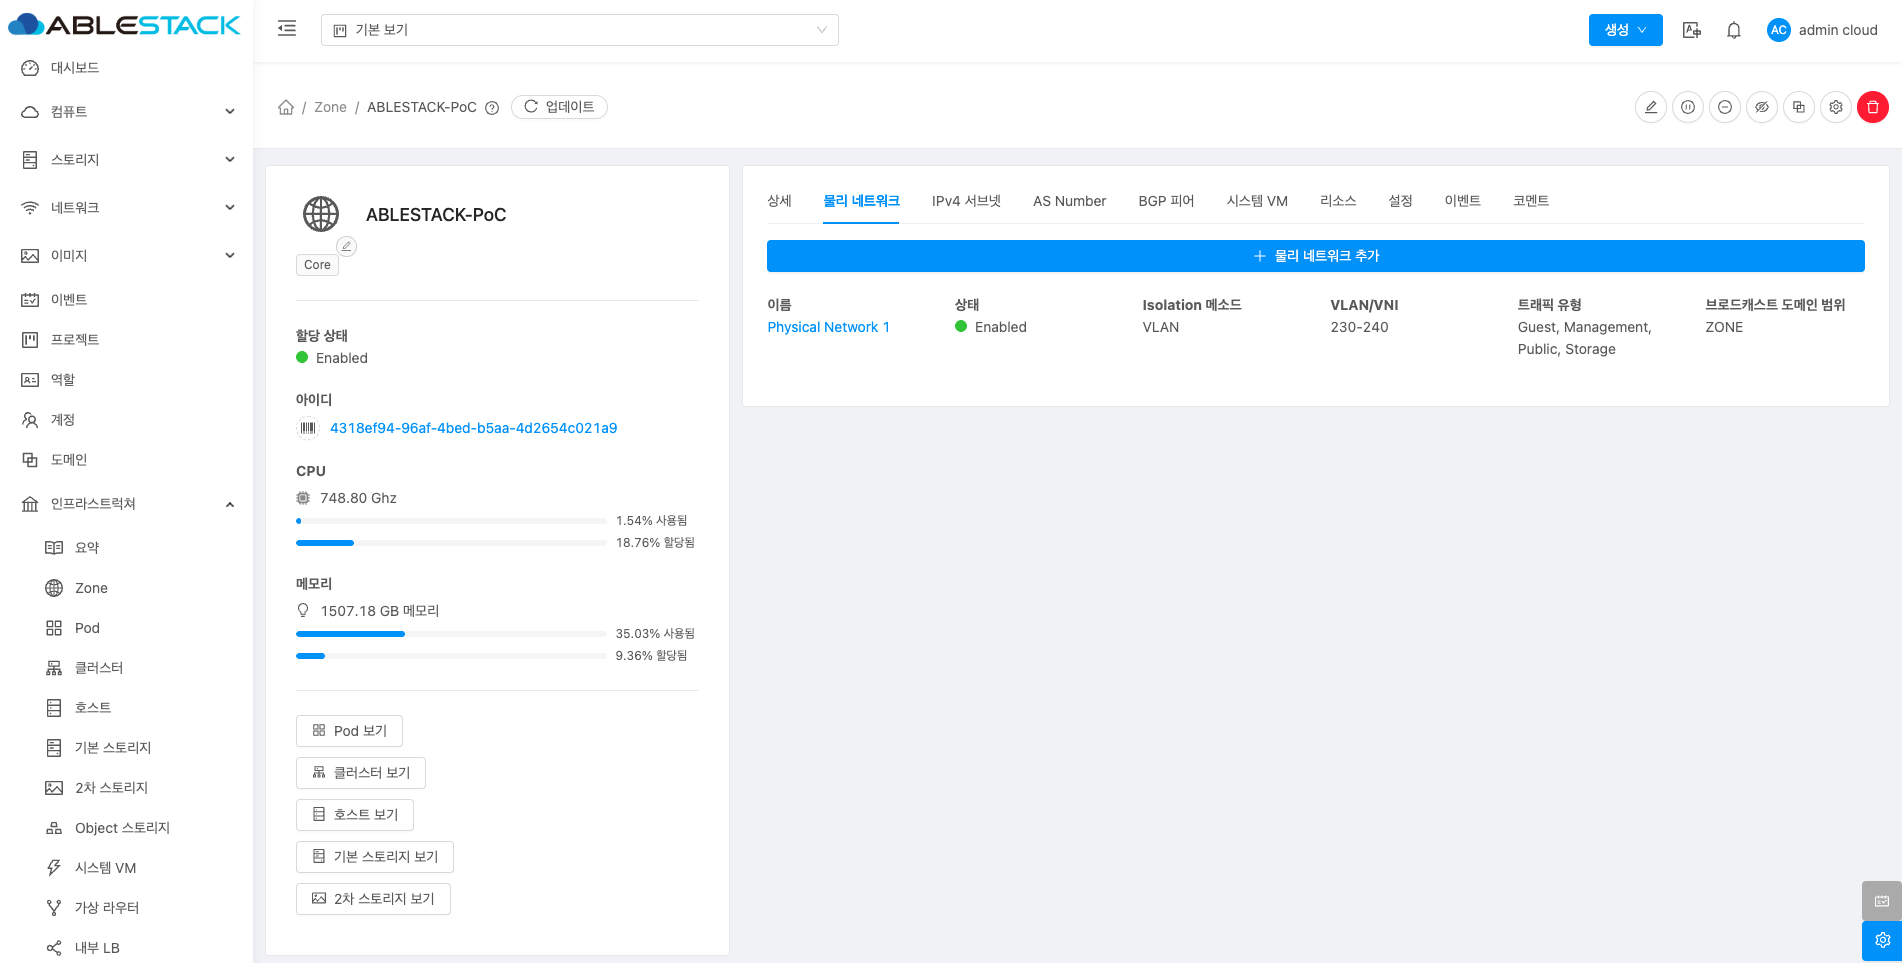Click the pencil edit zone icon
1902x963 pixels.
coord(1651,107)
